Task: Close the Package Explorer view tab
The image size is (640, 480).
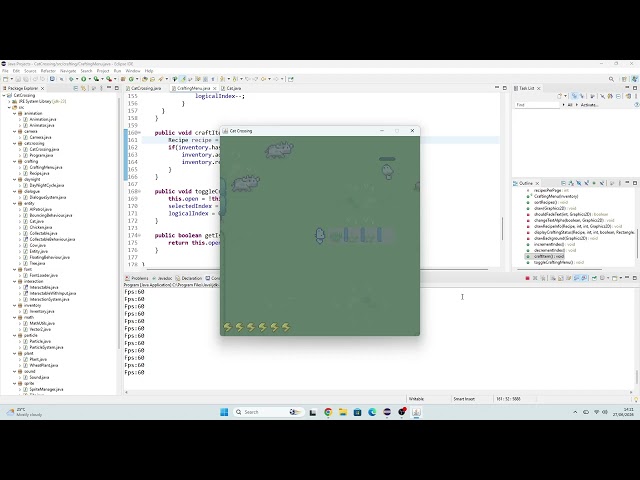Action: click(42, 88)
